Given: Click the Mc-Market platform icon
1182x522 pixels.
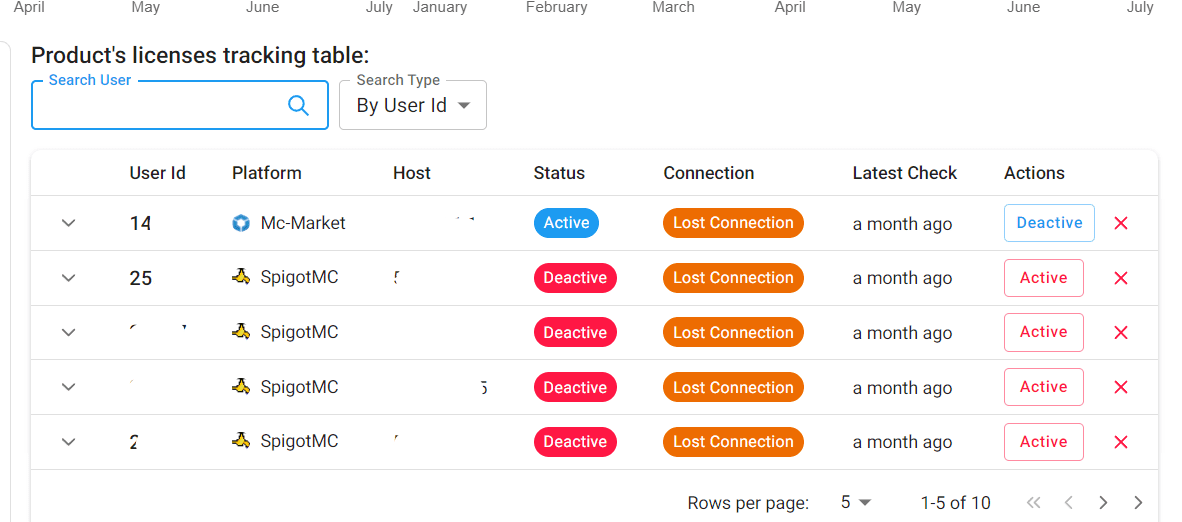Looking at the screenshot, I should pyautogui.click(x=241, y=223).
